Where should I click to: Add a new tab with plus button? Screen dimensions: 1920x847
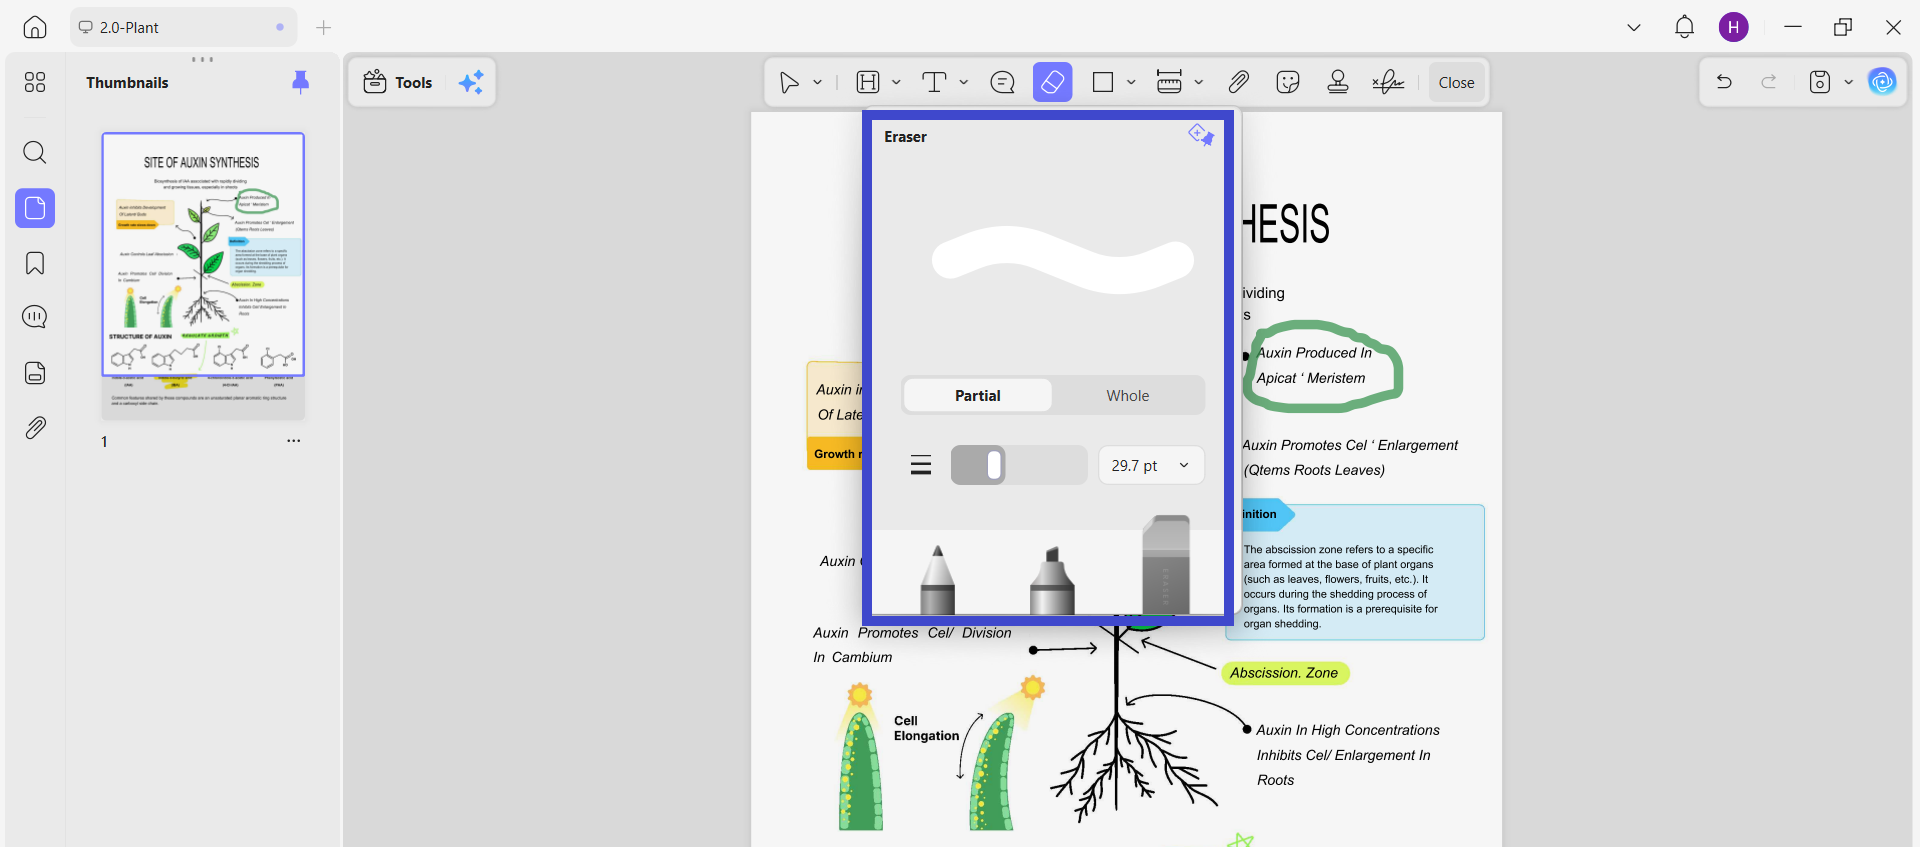point(323,27)
